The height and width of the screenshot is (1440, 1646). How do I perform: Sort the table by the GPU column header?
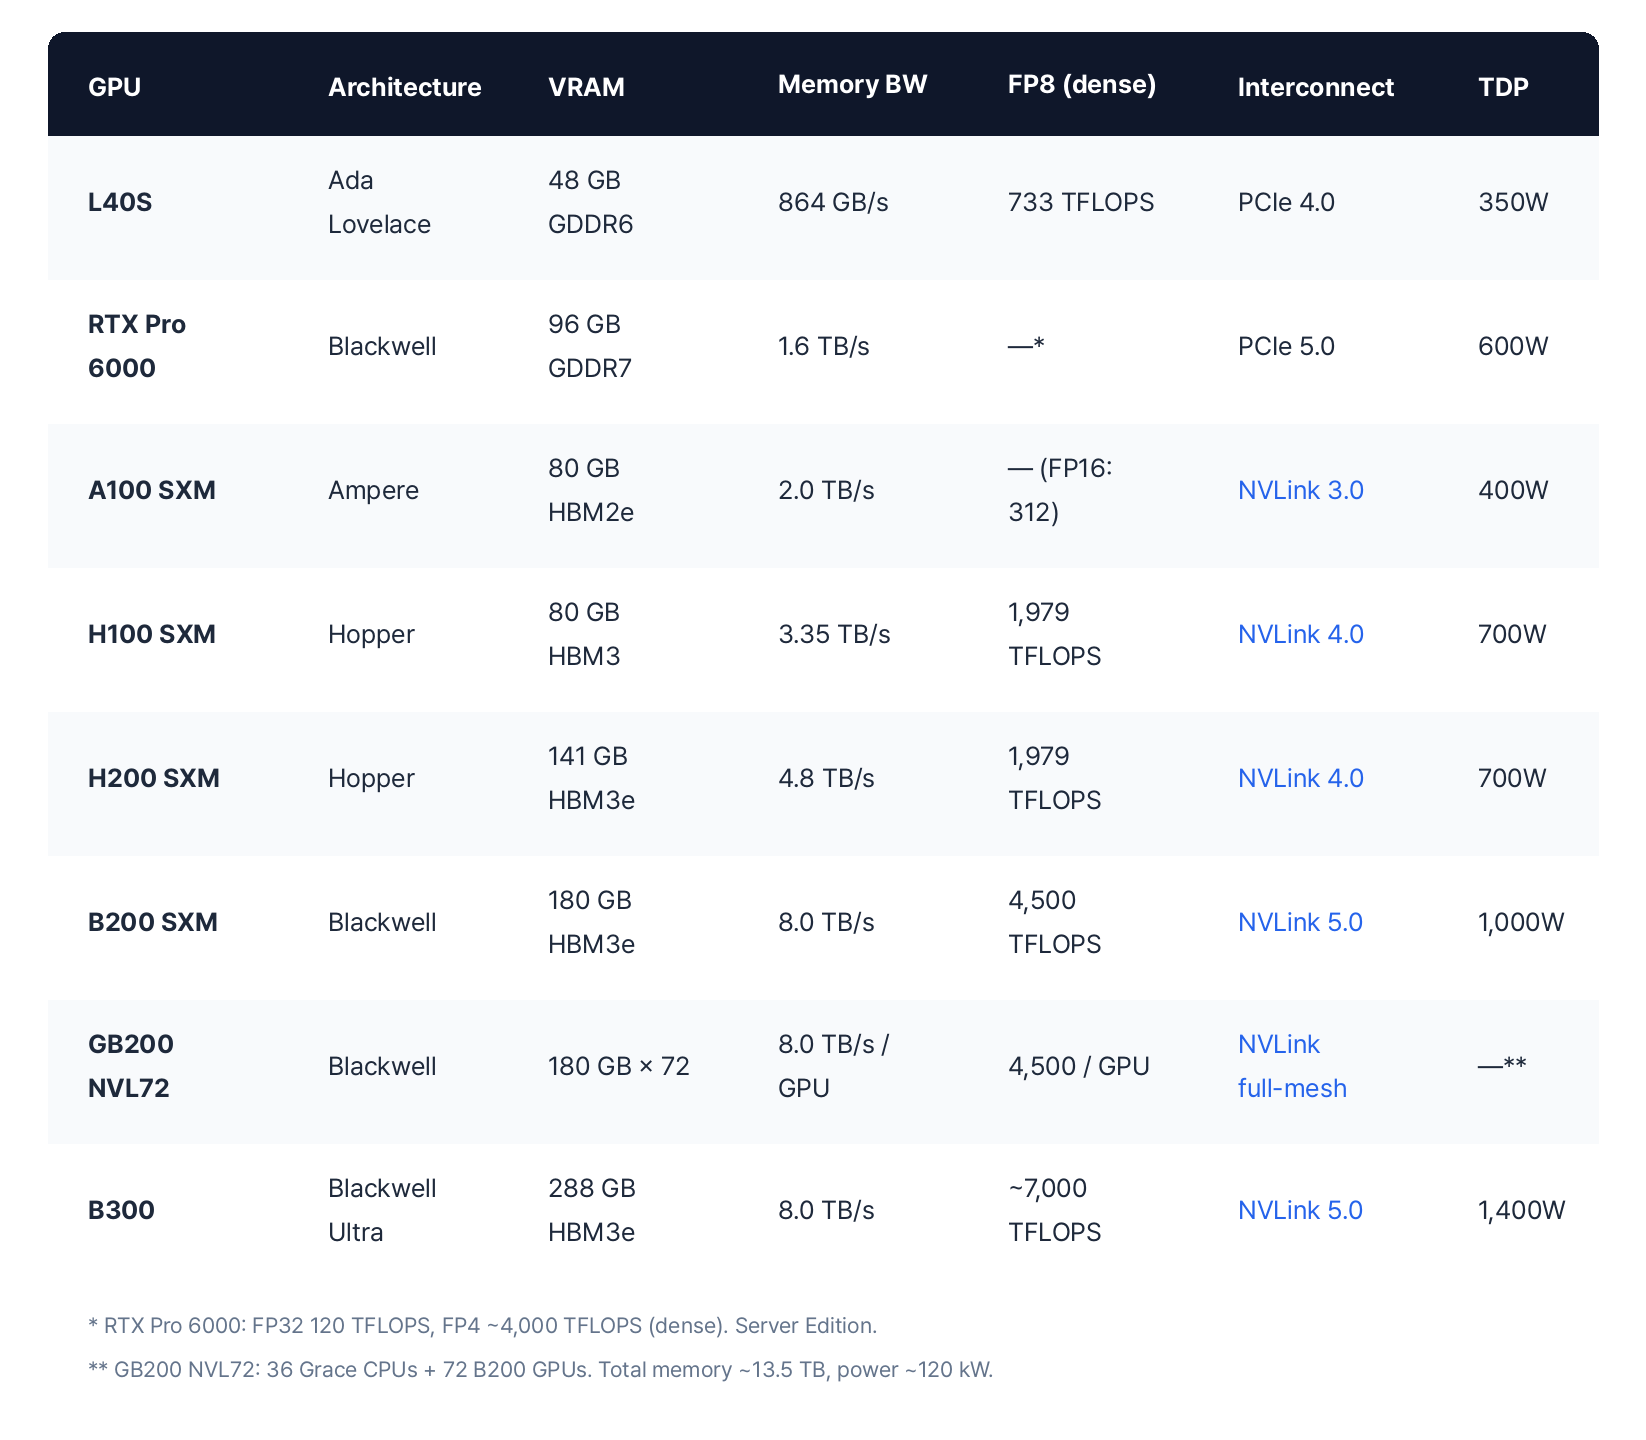pyautogui.click(x=114, y=87)
